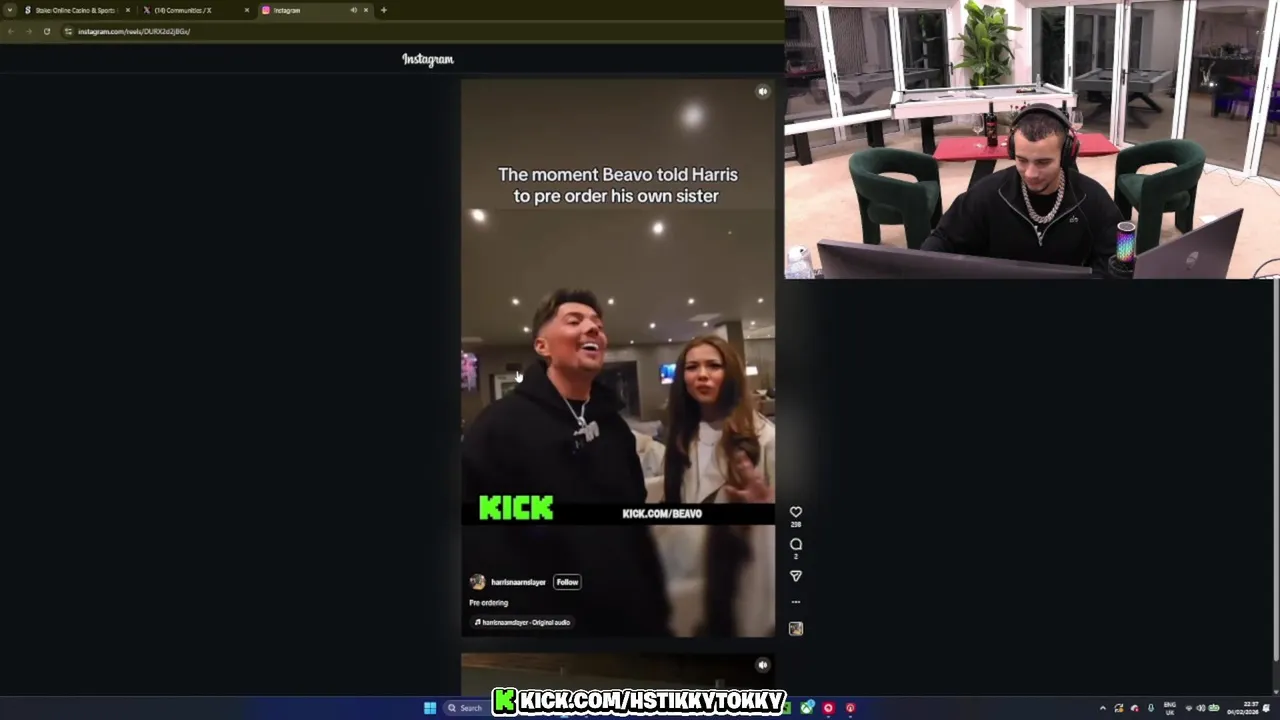The height and width of the screenshot is (720, 1280).
Task: Click the 'Pre ordering' caption text
Action: click(x=488, y=603)
